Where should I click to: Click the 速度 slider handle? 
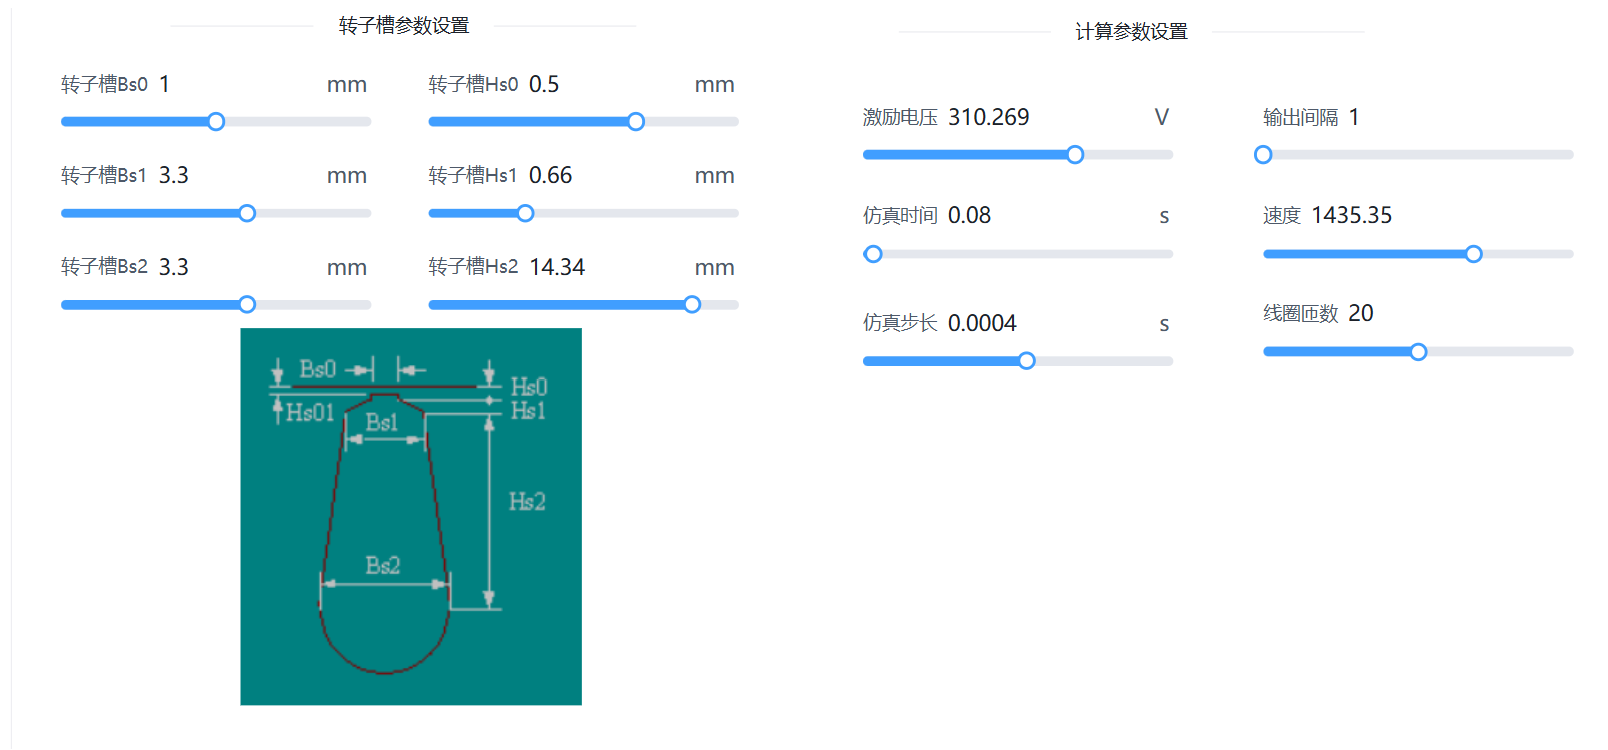[1473, 254]
